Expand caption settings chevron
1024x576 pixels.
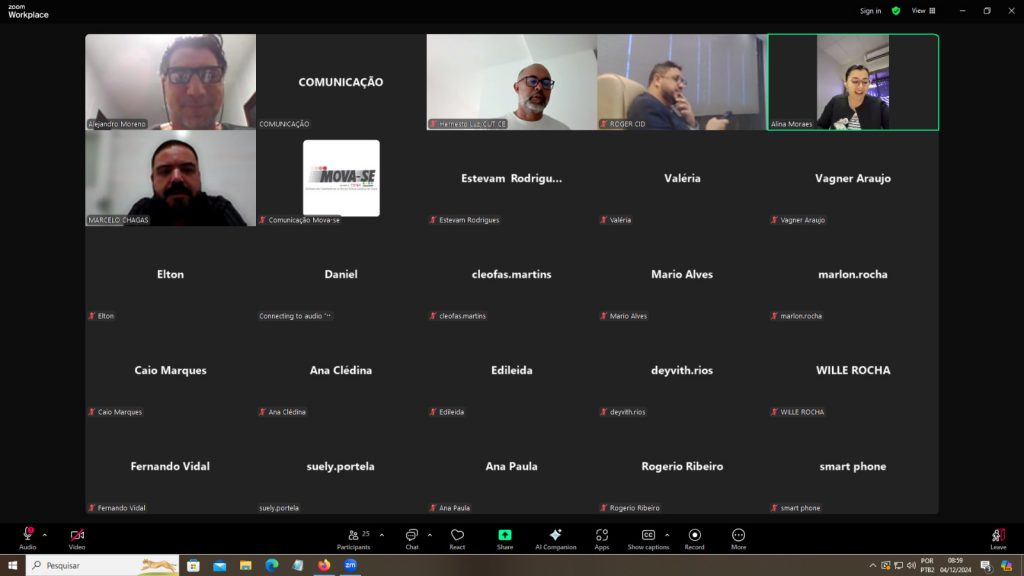point(667,535)
